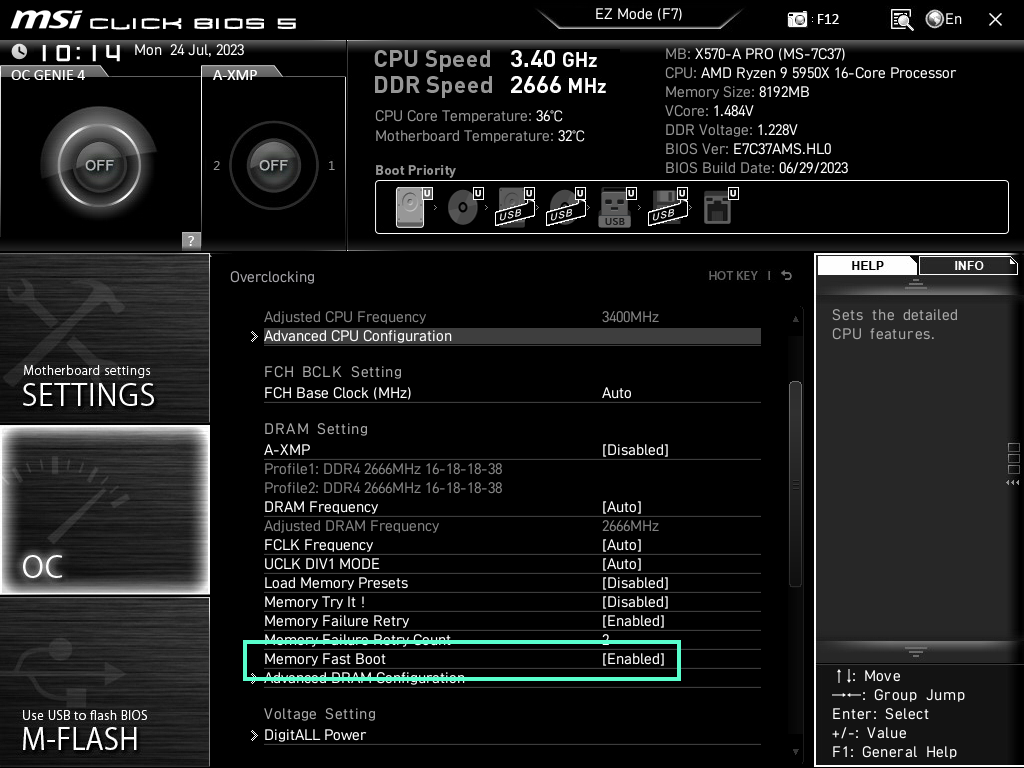Select the HELP tab
The width and height of the screenshot is (1024, 768).
pos(866,265)
